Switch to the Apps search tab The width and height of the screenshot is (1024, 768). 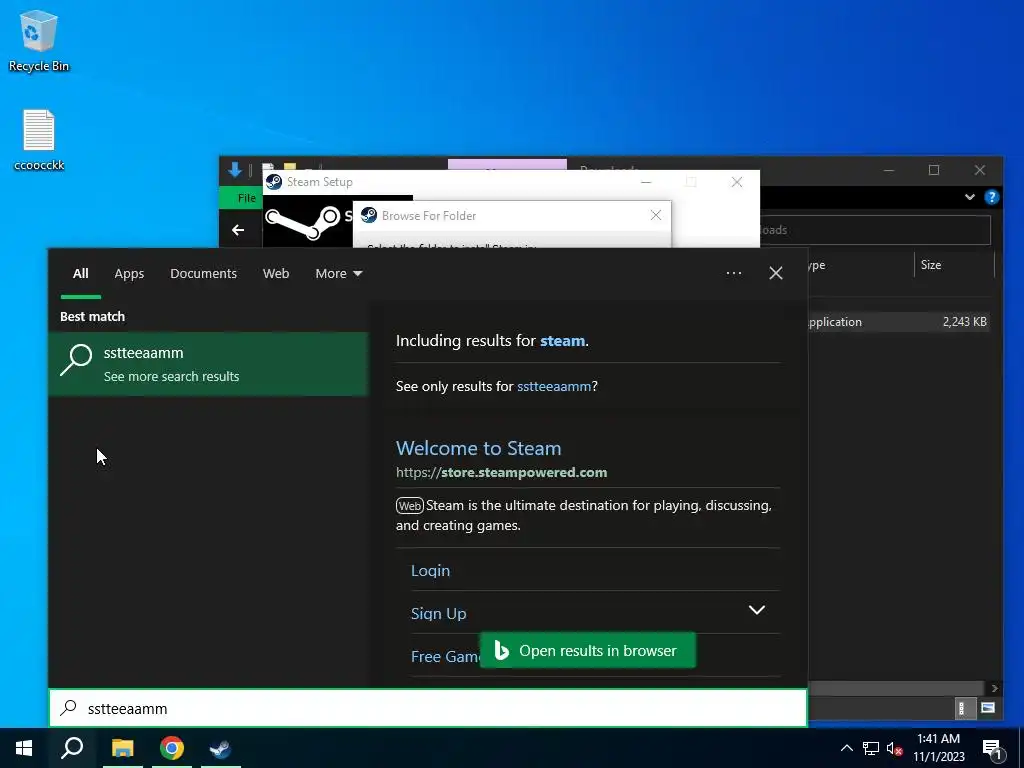(x=129, y=274)
